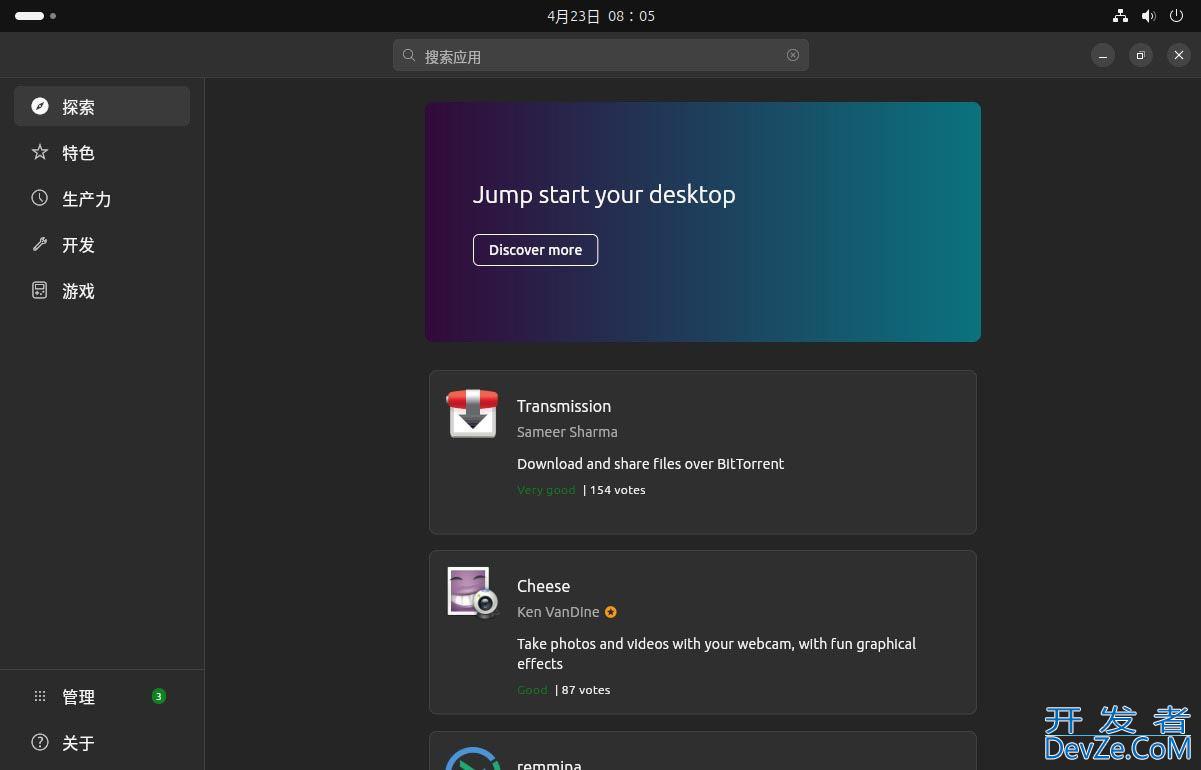Clear the search field with the X icon

793,55
